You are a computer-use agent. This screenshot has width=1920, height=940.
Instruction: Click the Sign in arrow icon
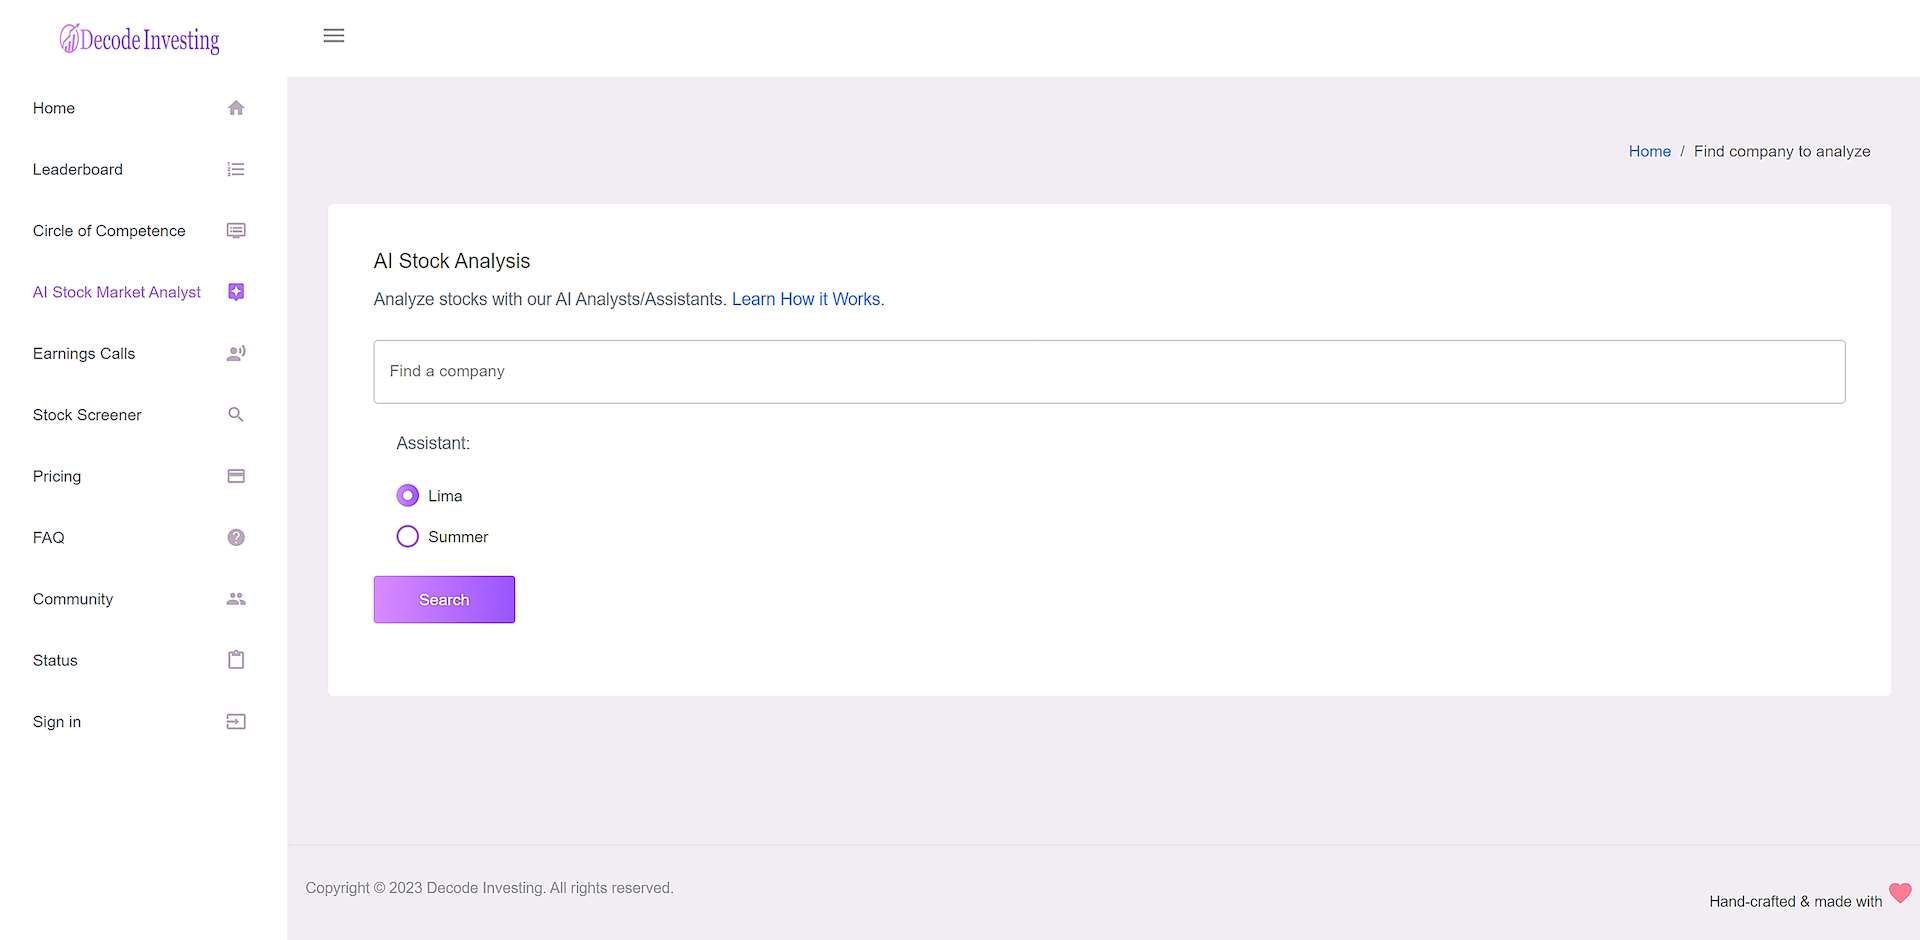[236, 722]
